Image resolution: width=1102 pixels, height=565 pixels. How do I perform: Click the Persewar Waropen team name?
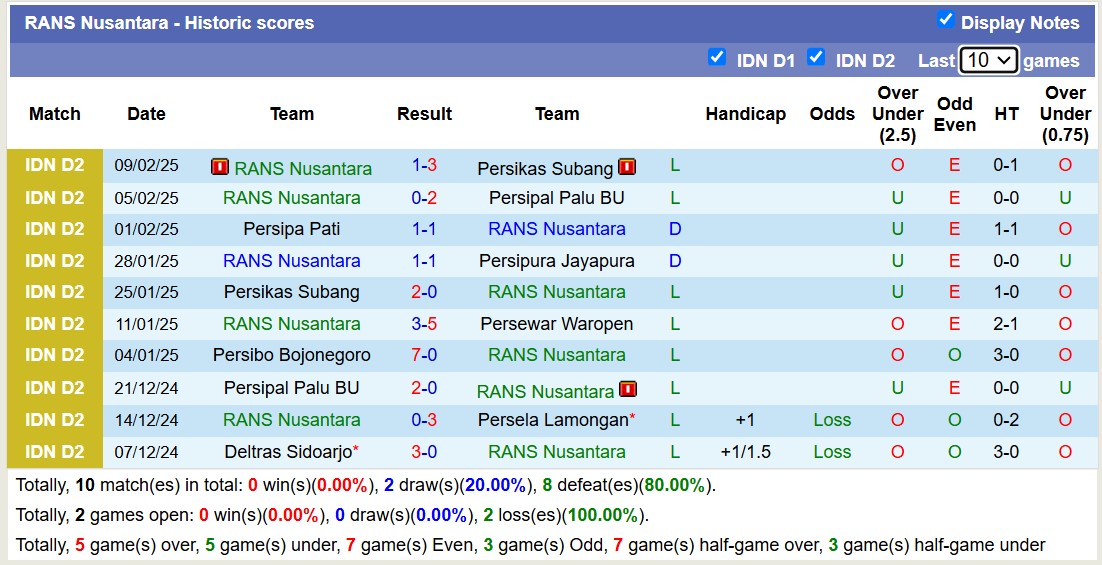pyautogui.click(x=556, y=324)
